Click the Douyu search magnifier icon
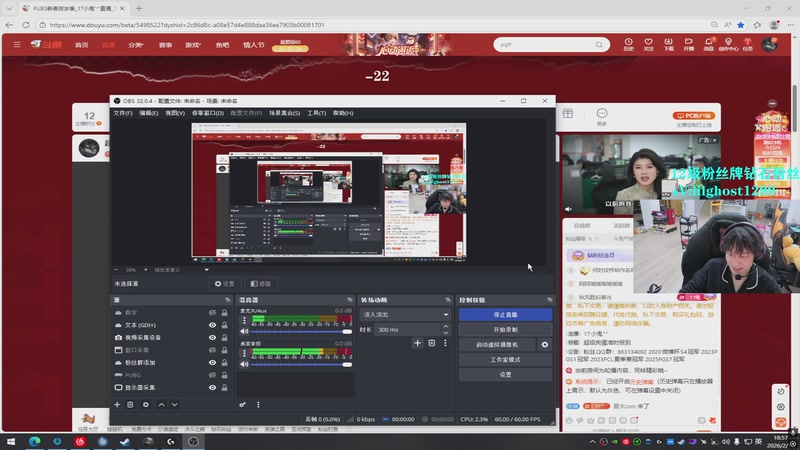 (599, 45)
